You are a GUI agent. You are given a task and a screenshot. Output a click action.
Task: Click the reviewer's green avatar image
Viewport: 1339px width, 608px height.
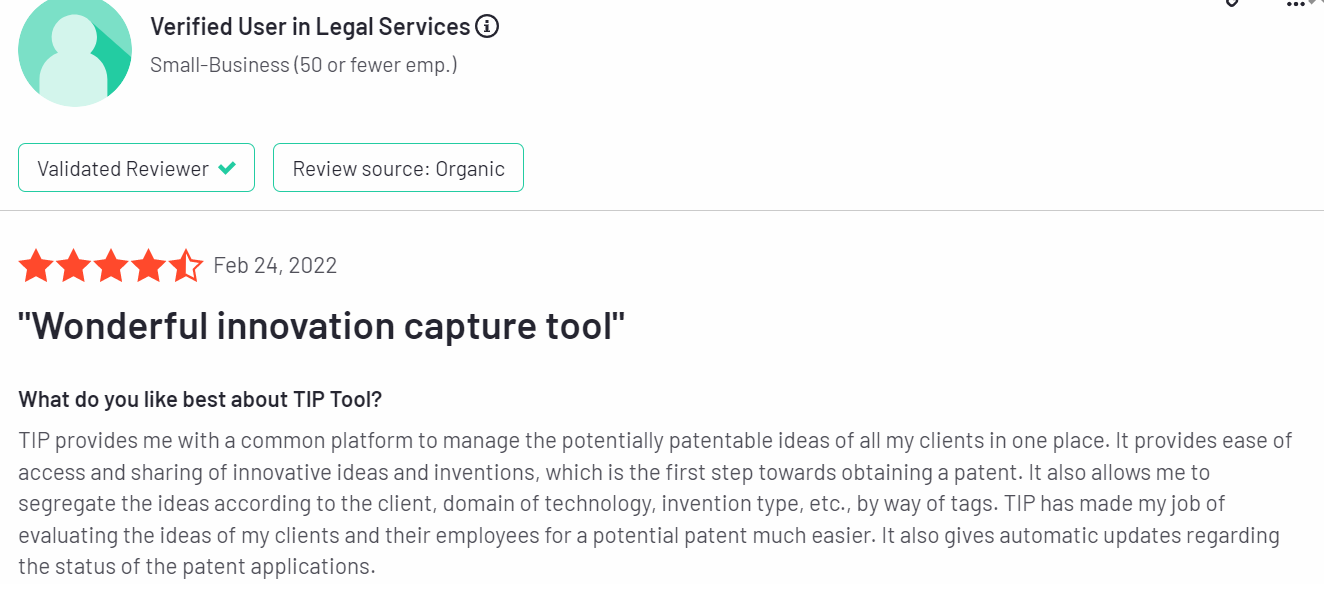click(75, 50)
